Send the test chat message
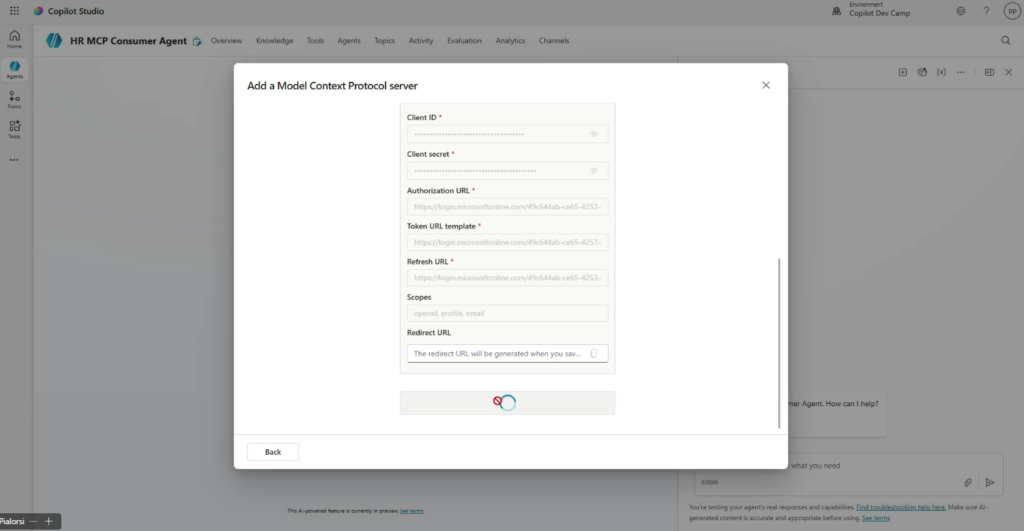Image resolution: width=1024 pixels, height=531 pixels. (x=990, y=483)
